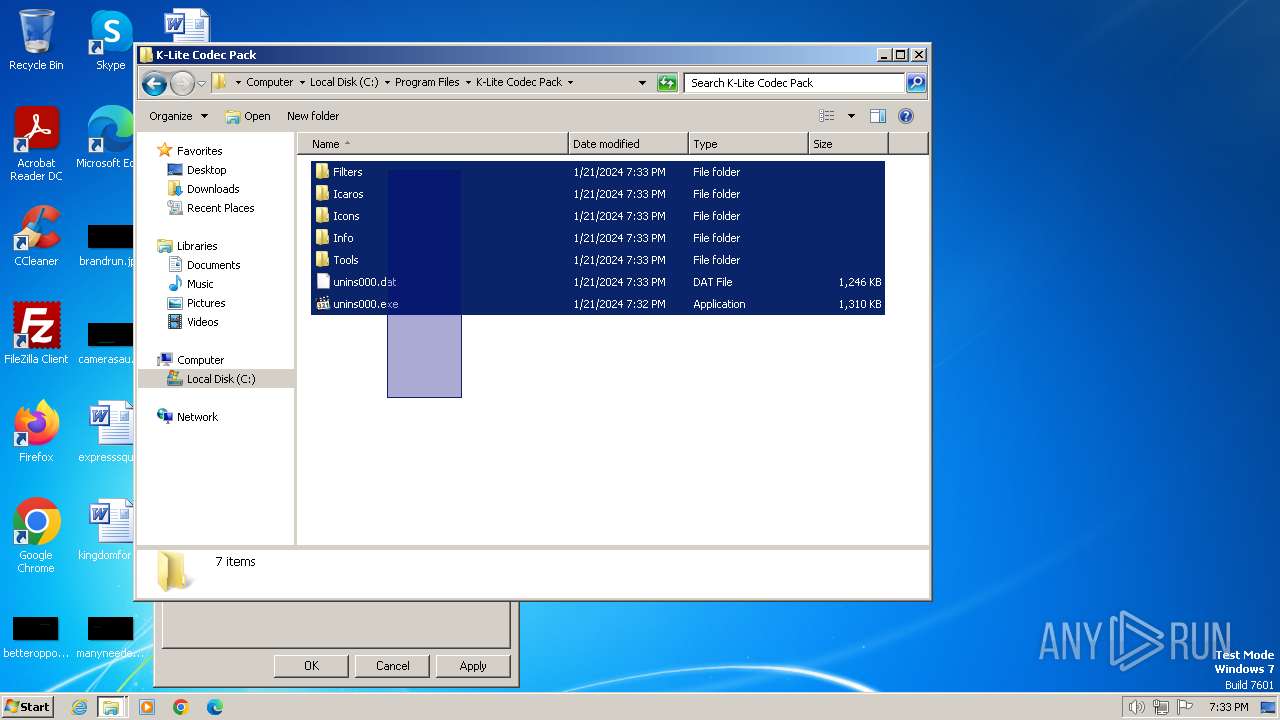The image size is (1280, 720).
Task: Click the 7:33 PM taskbar clock
Action: 1228,707
